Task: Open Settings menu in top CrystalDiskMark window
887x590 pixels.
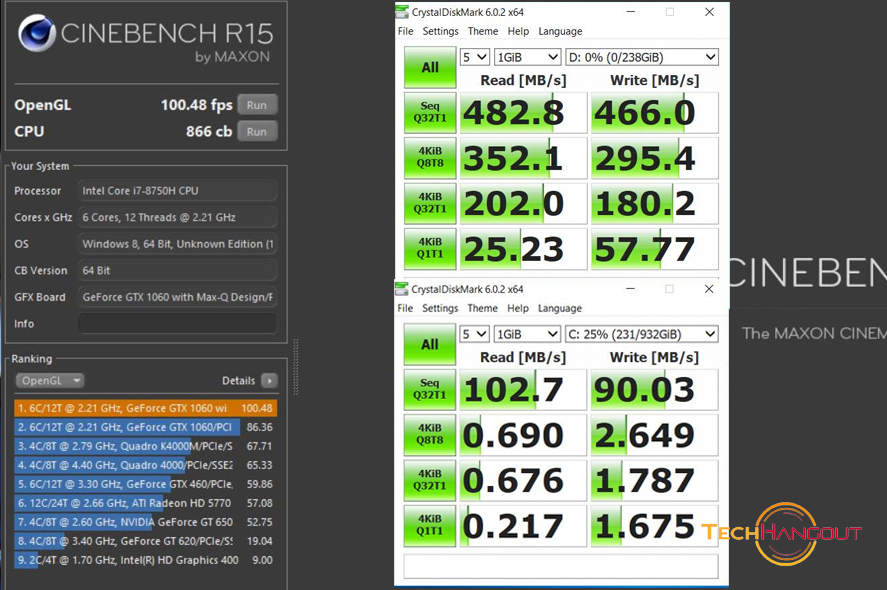Action: tap(441, 31)
